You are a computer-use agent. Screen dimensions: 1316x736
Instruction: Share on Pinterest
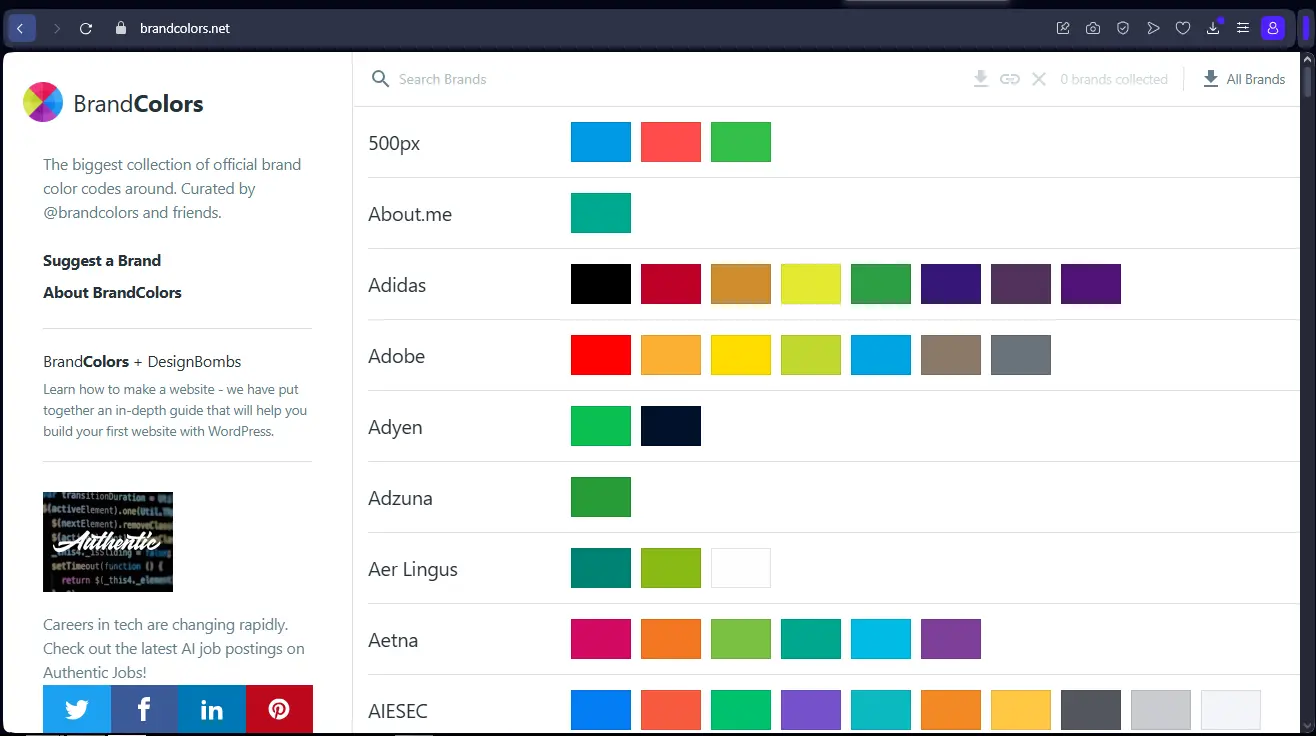279,710
